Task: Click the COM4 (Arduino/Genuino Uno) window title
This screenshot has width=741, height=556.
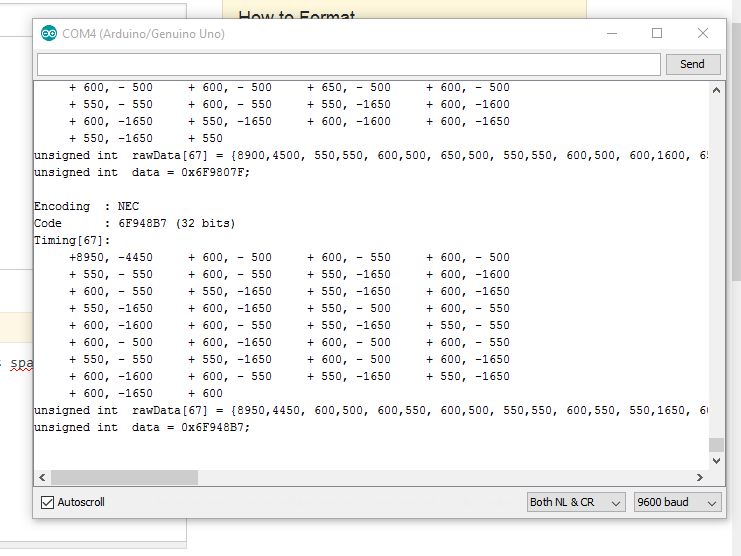Action: tap(144, 34)
